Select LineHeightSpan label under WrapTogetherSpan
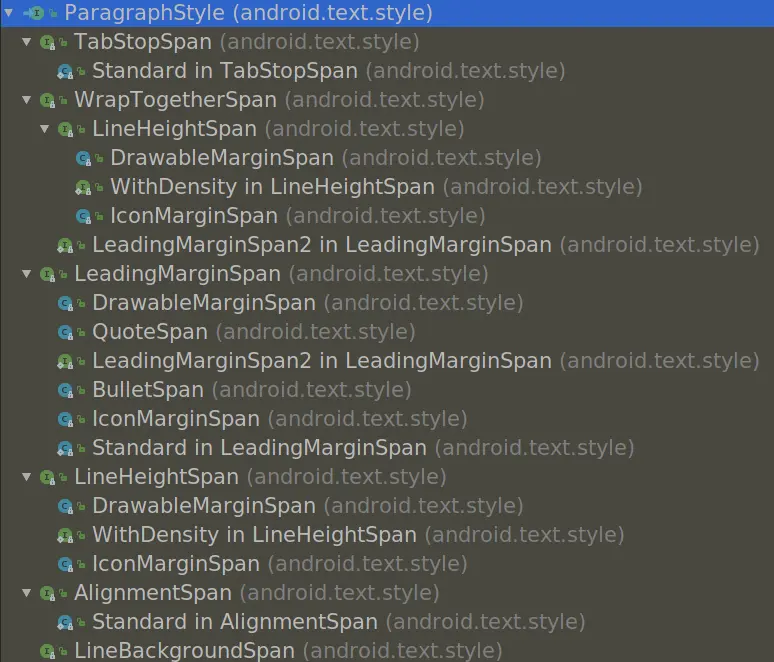This screenshot has height=662, width=774. 175,129
